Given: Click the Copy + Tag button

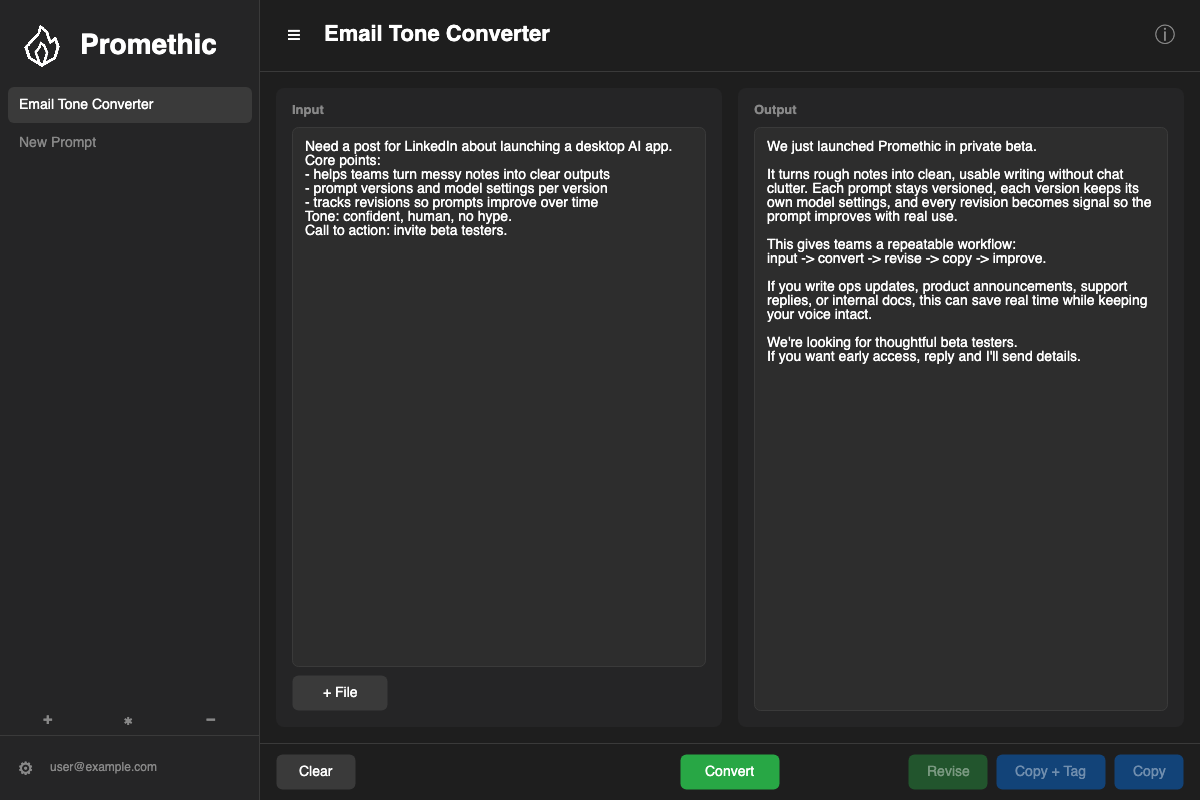Looking at the screenshot, I should point(1050,771).
